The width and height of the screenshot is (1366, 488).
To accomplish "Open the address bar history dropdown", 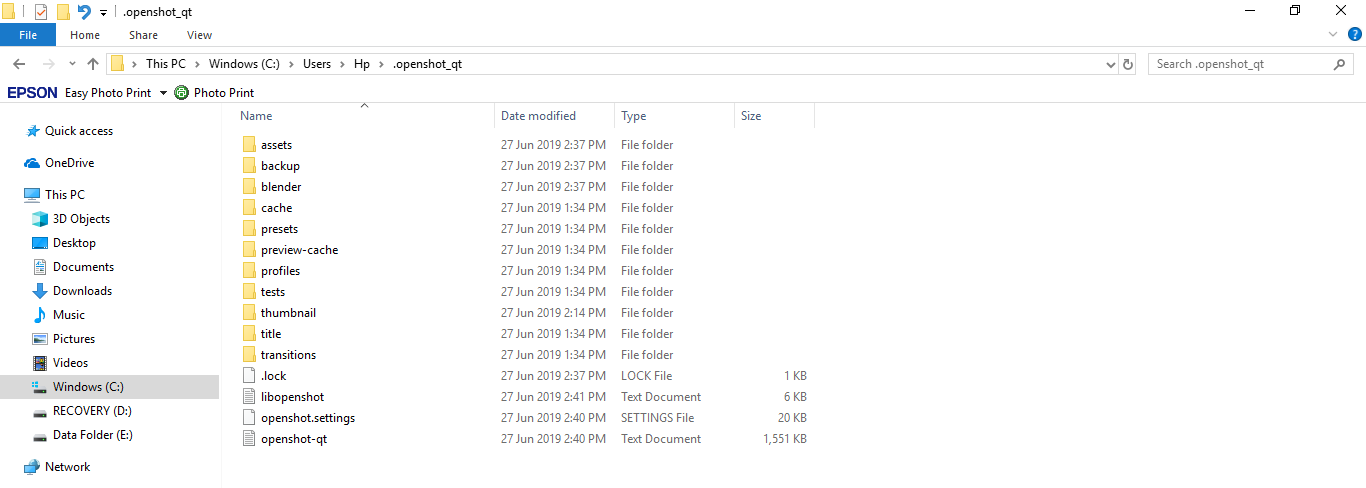I will (1110, 64).
